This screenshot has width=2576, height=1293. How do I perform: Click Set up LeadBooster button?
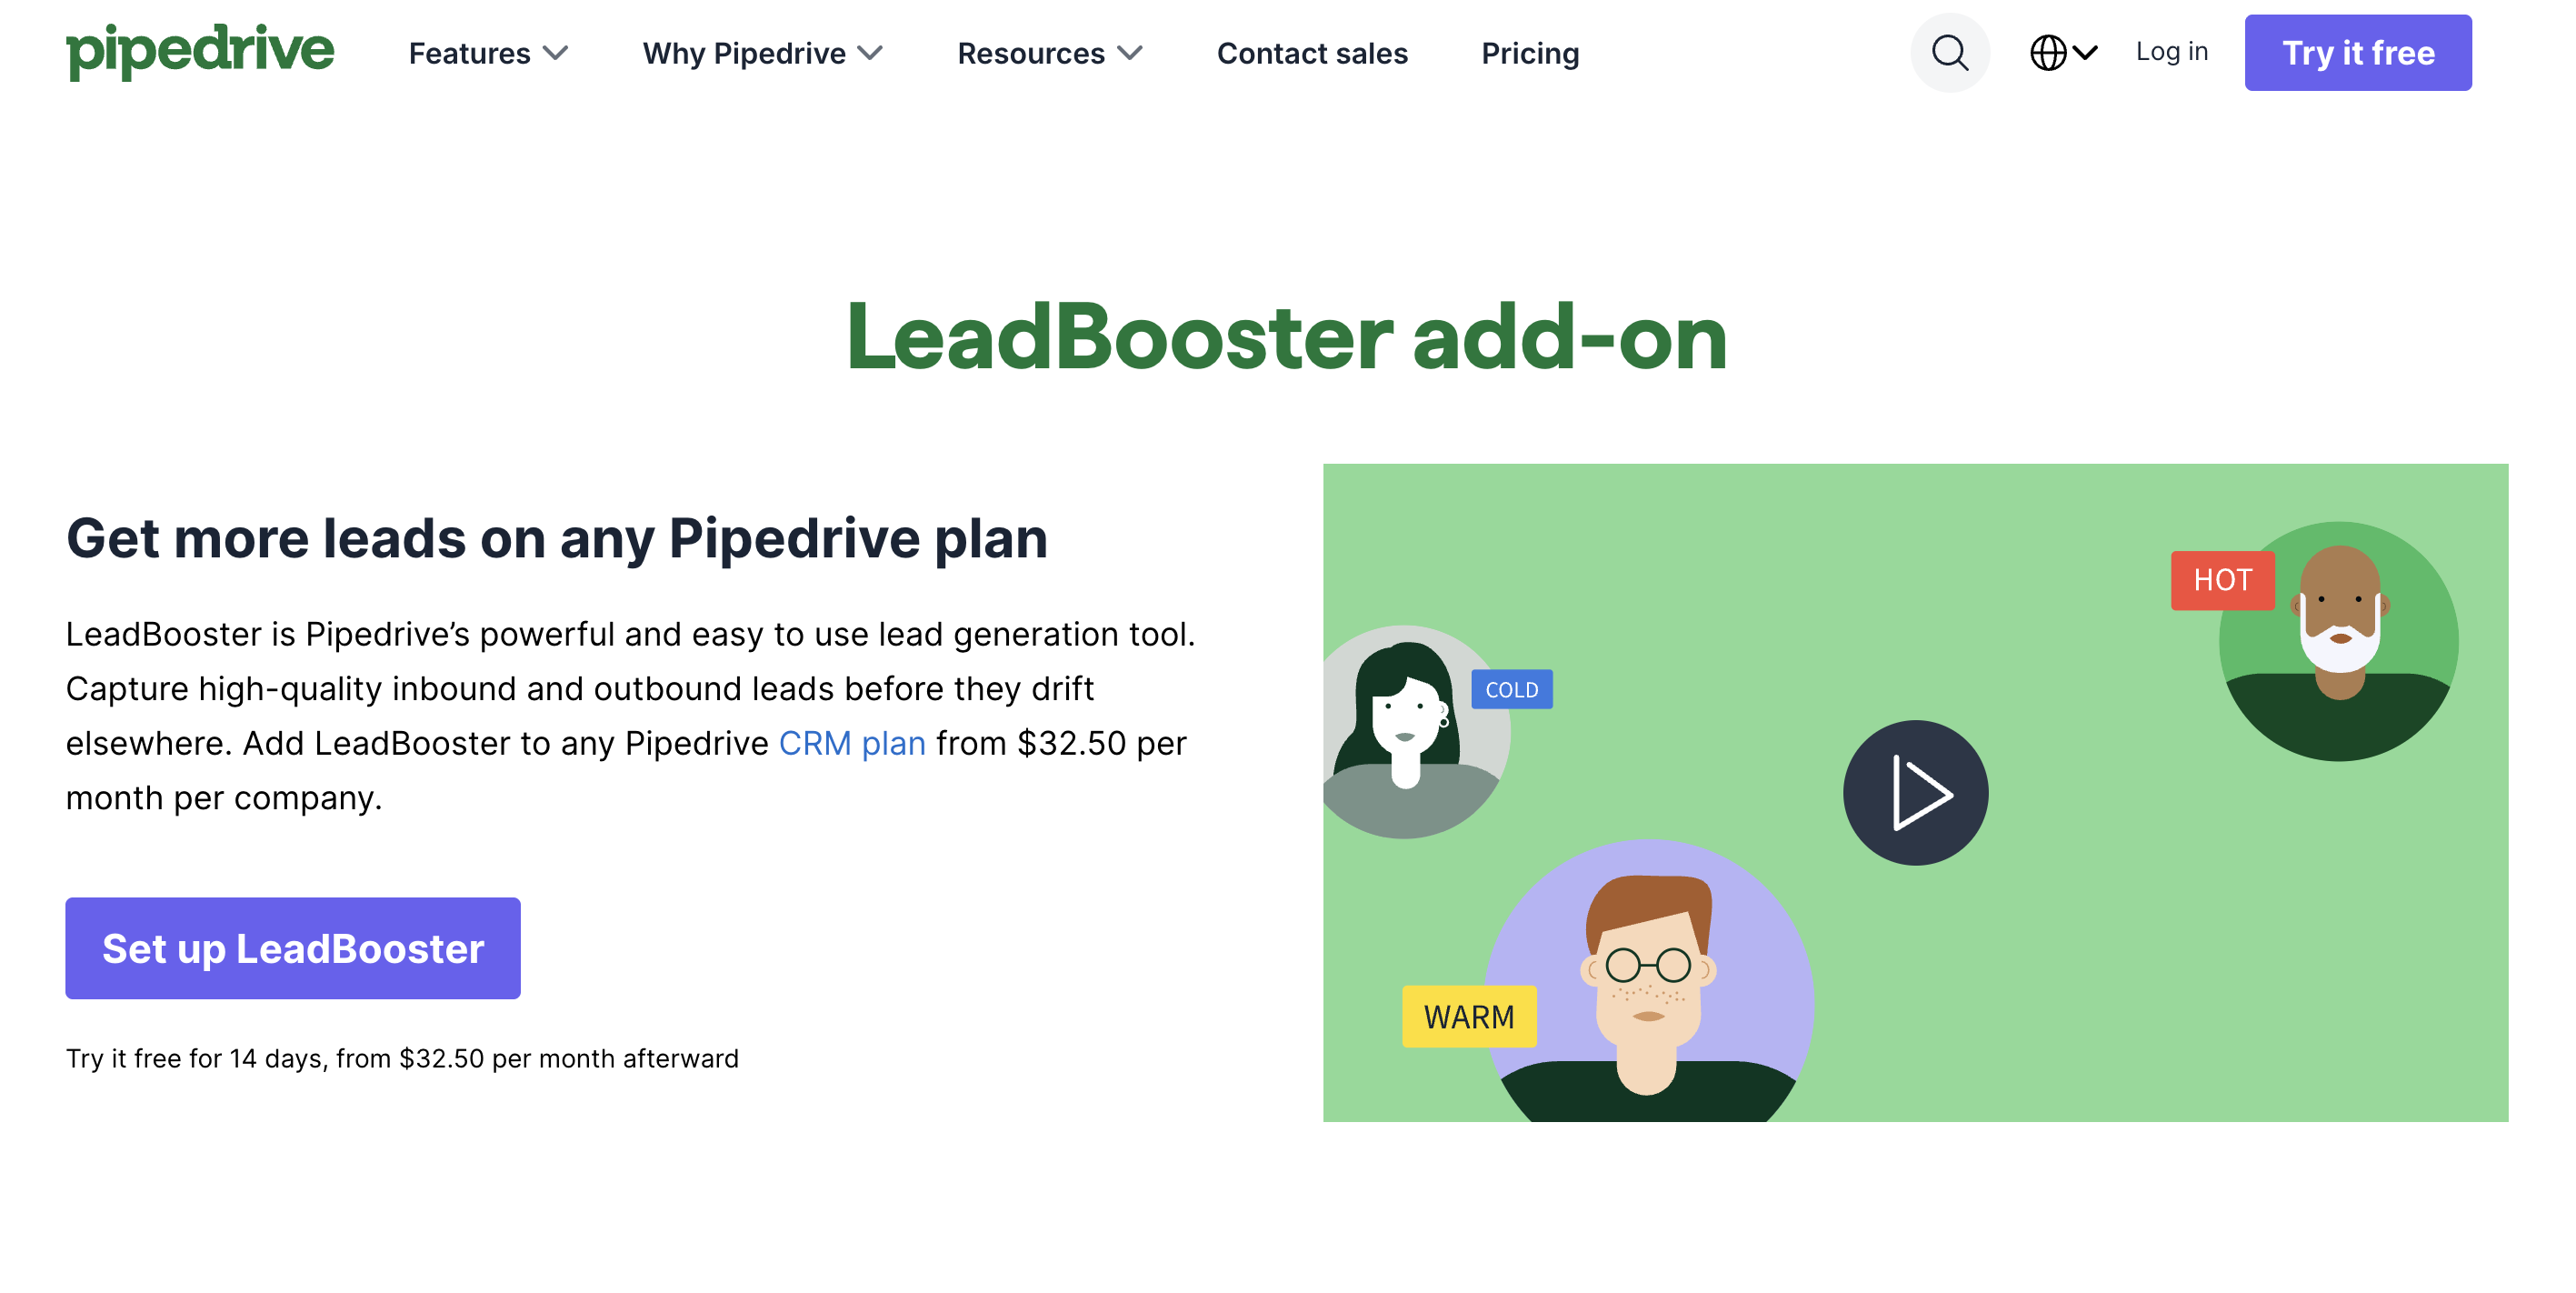pos(293,947)
